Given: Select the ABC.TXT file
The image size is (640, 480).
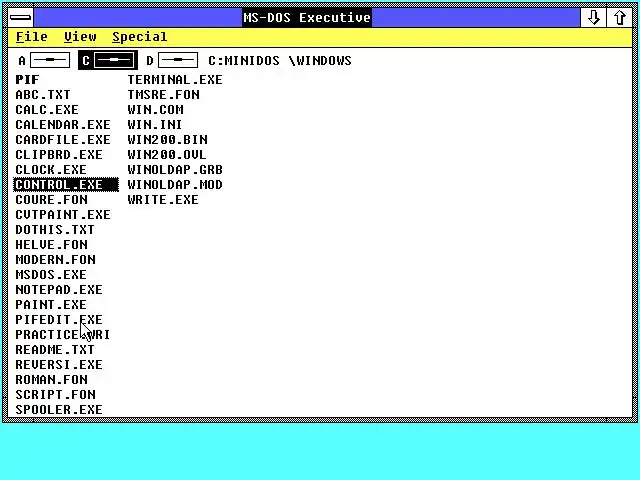Looking at the screenshot, I should pyautogui.click(x=43, y=95).
